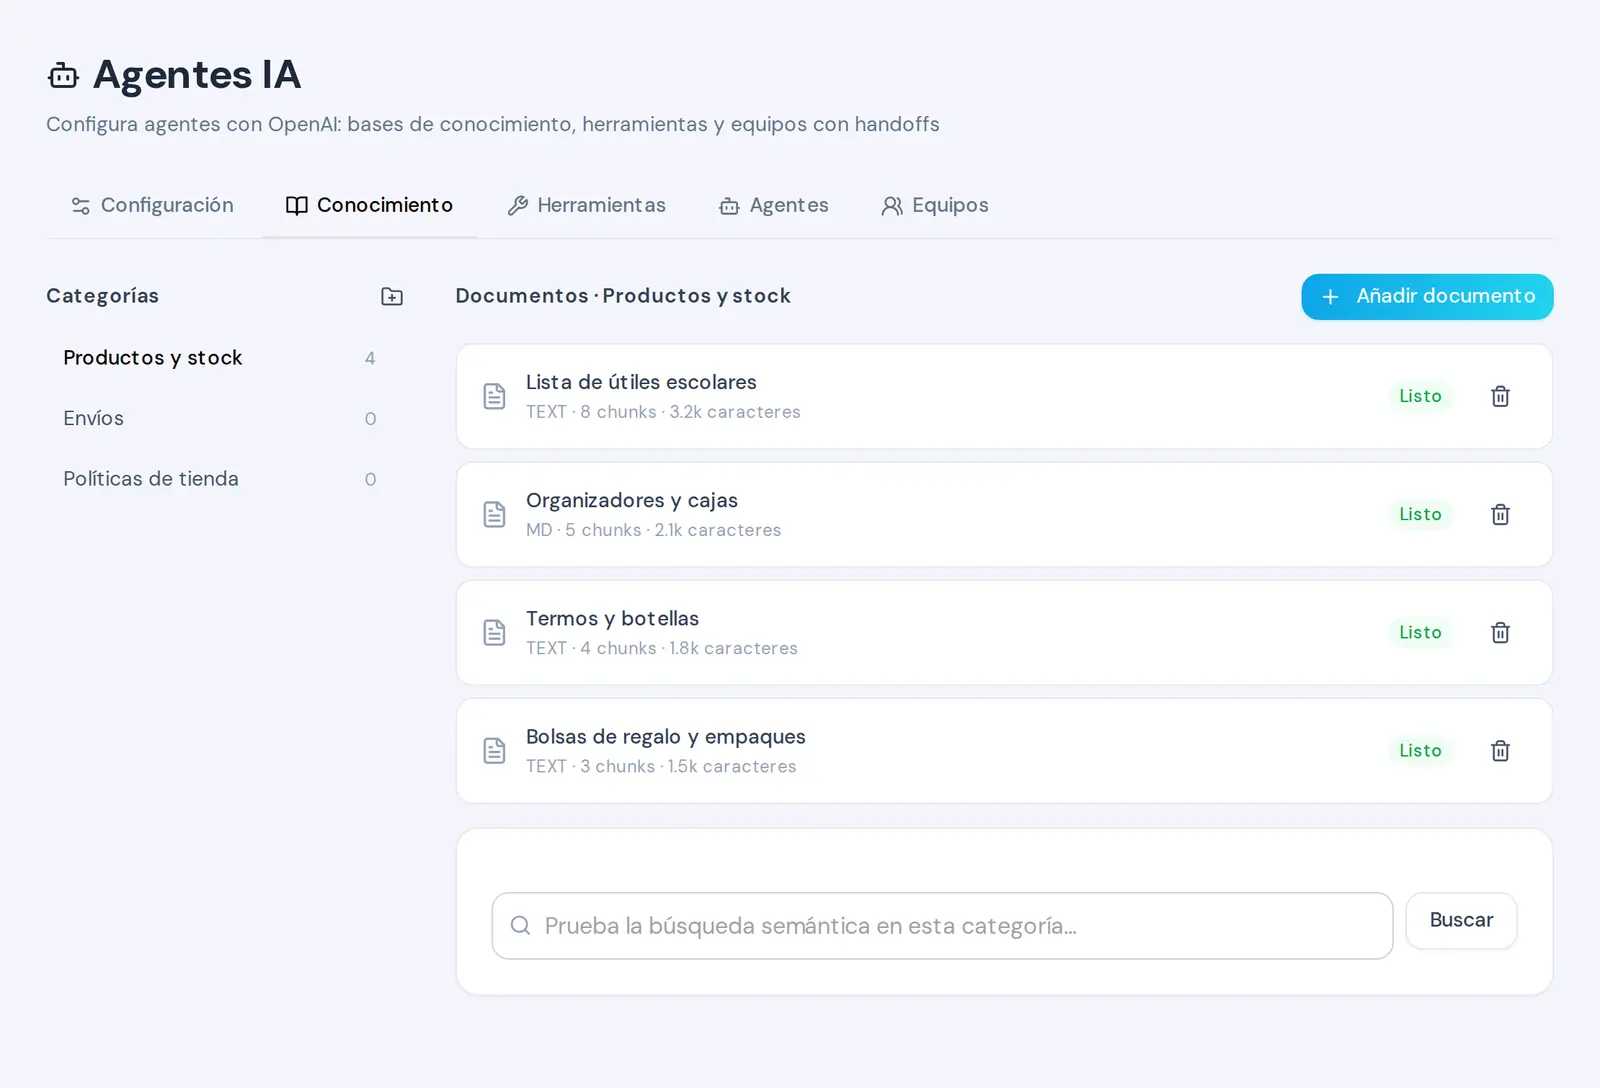This screenshot has width=1600, height=1088.
Task: Click the 'TEXT · 4 chunks · 1.8k caracteres' details
Action: click(662, 648)
